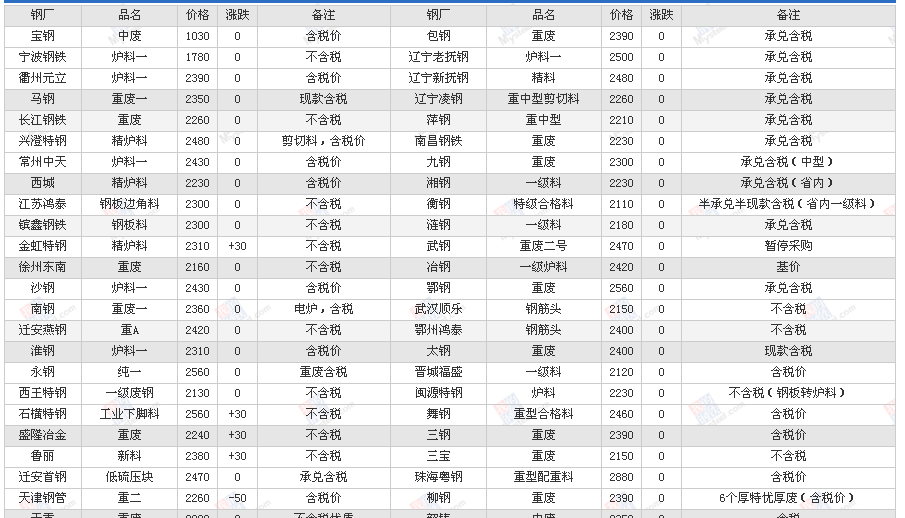905x518 pixels.
Task: Click the 1030 price value
Action: pyautogui.click(x=198, y=36)
